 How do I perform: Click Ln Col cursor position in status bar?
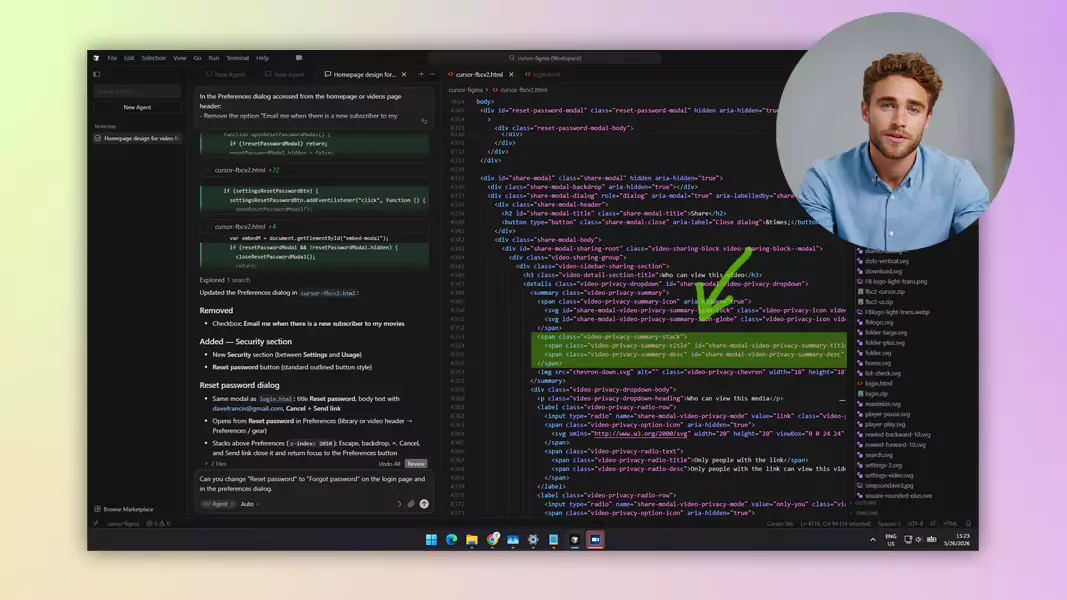click(834, 524)
